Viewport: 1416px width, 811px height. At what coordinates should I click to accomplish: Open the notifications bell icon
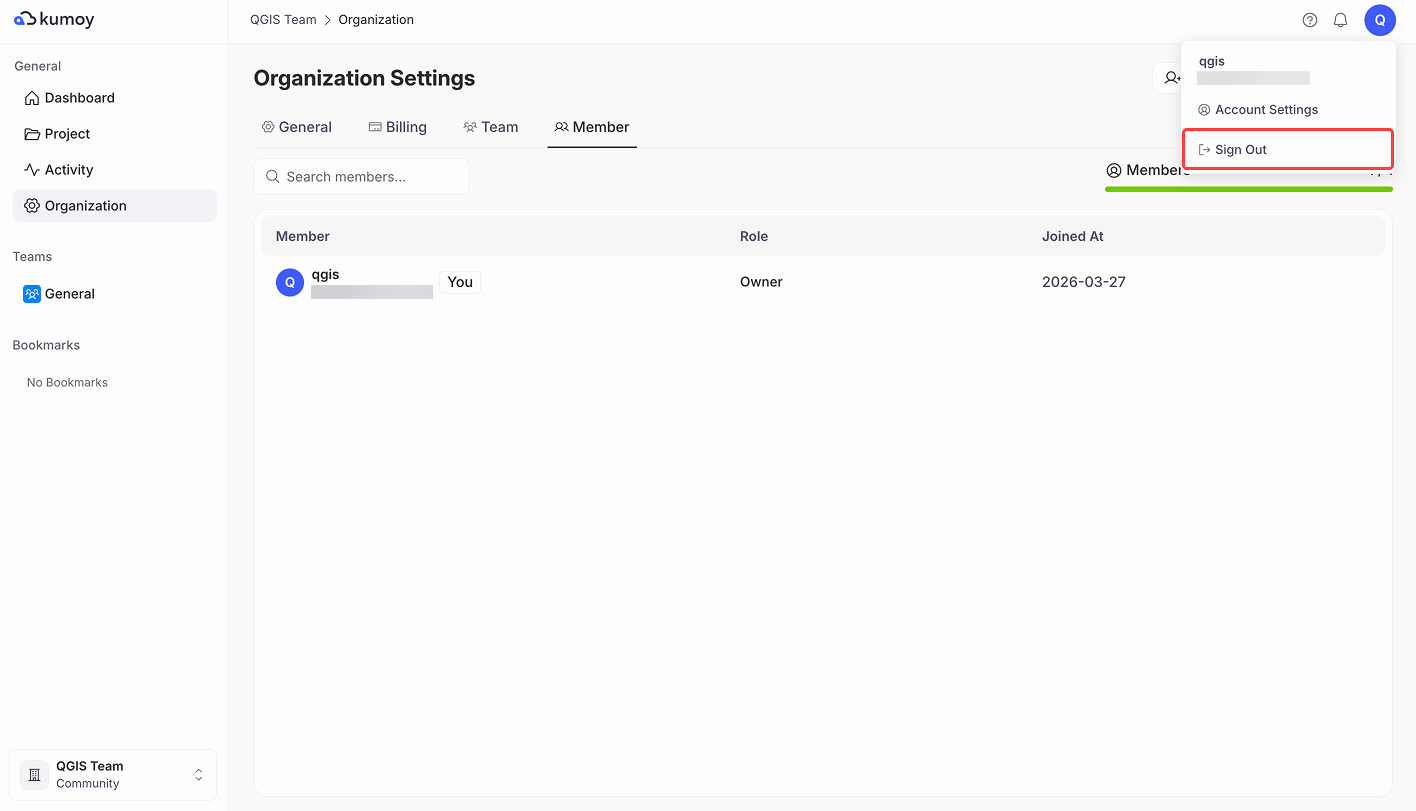pyautogui.click(x=1341, y=20)
